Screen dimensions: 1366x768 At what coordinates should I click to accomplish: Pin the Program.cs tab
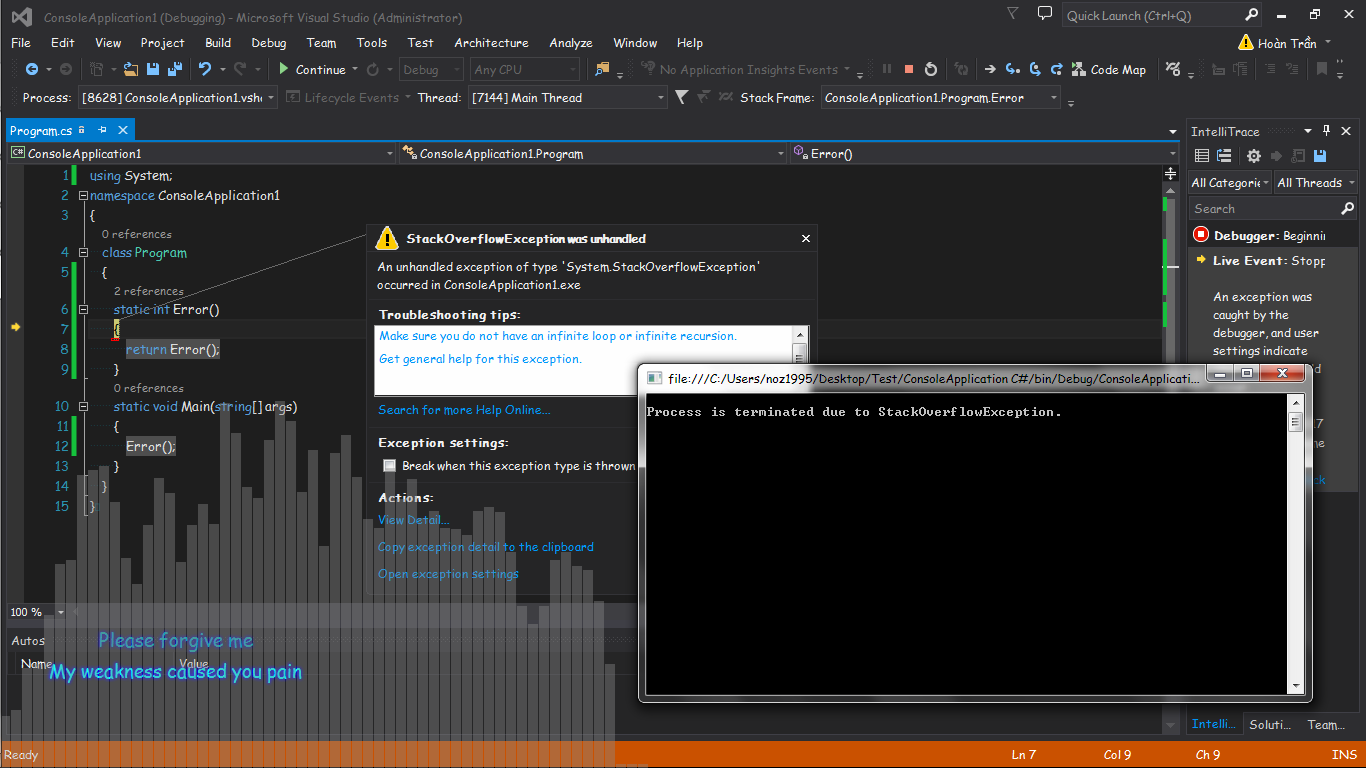pos(102,131)
